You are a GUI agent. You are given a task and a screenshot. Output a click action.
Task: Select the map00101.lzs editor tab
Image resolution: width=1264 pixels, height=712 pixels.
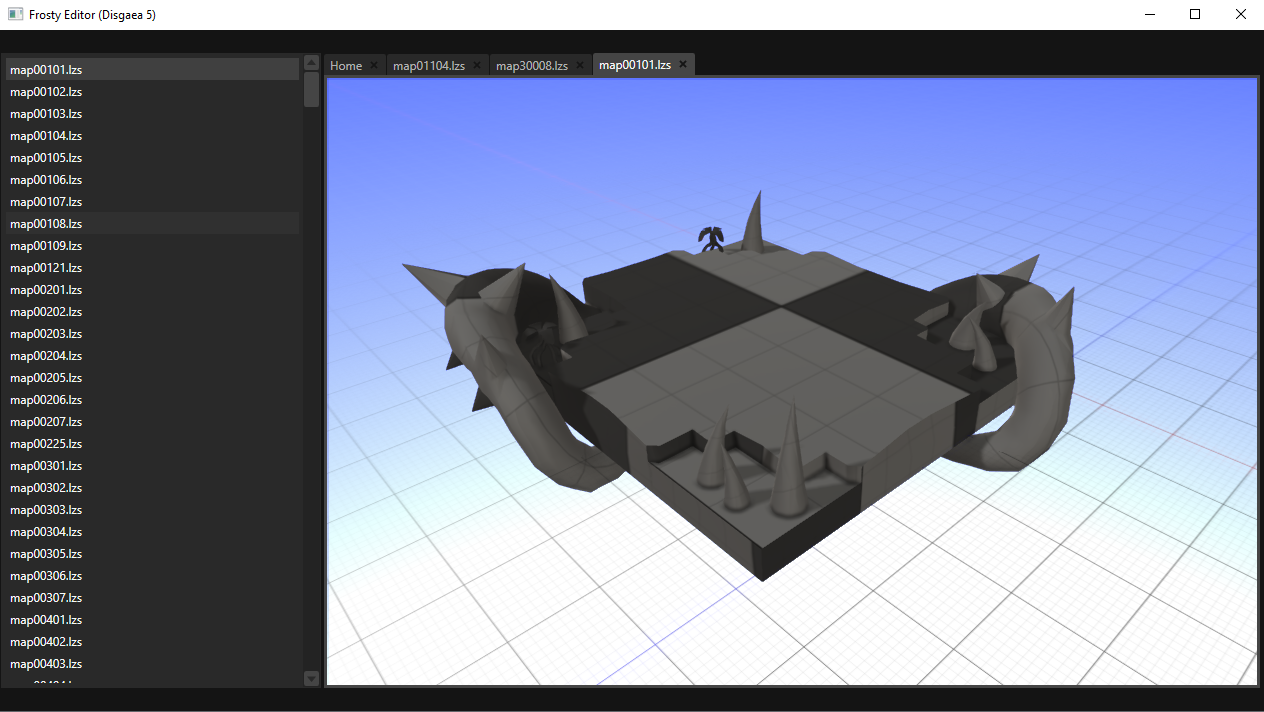click(635, 64)
